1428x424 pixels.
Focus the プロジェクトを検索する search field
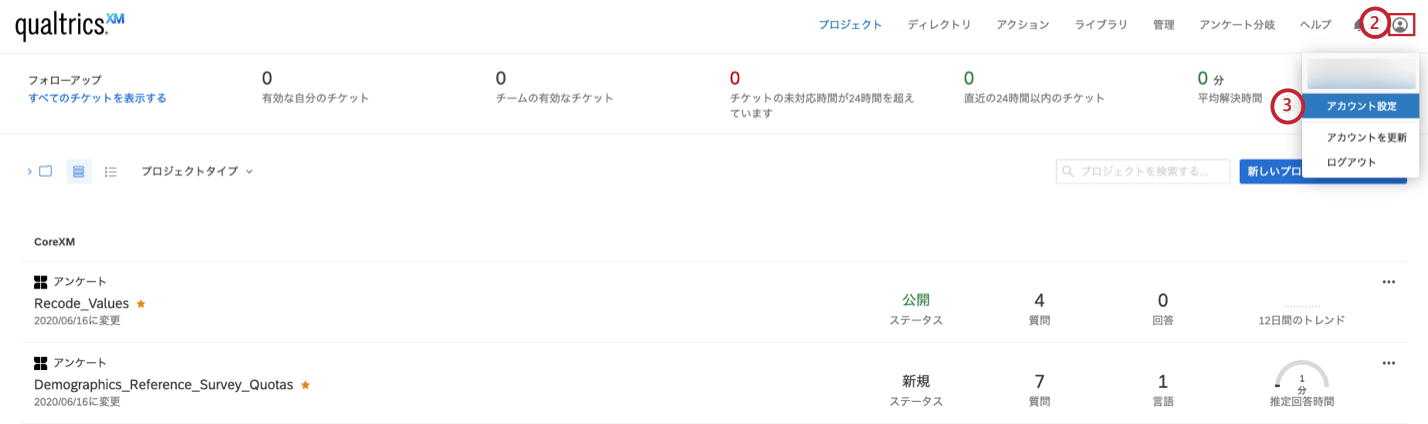point(1143,171)
